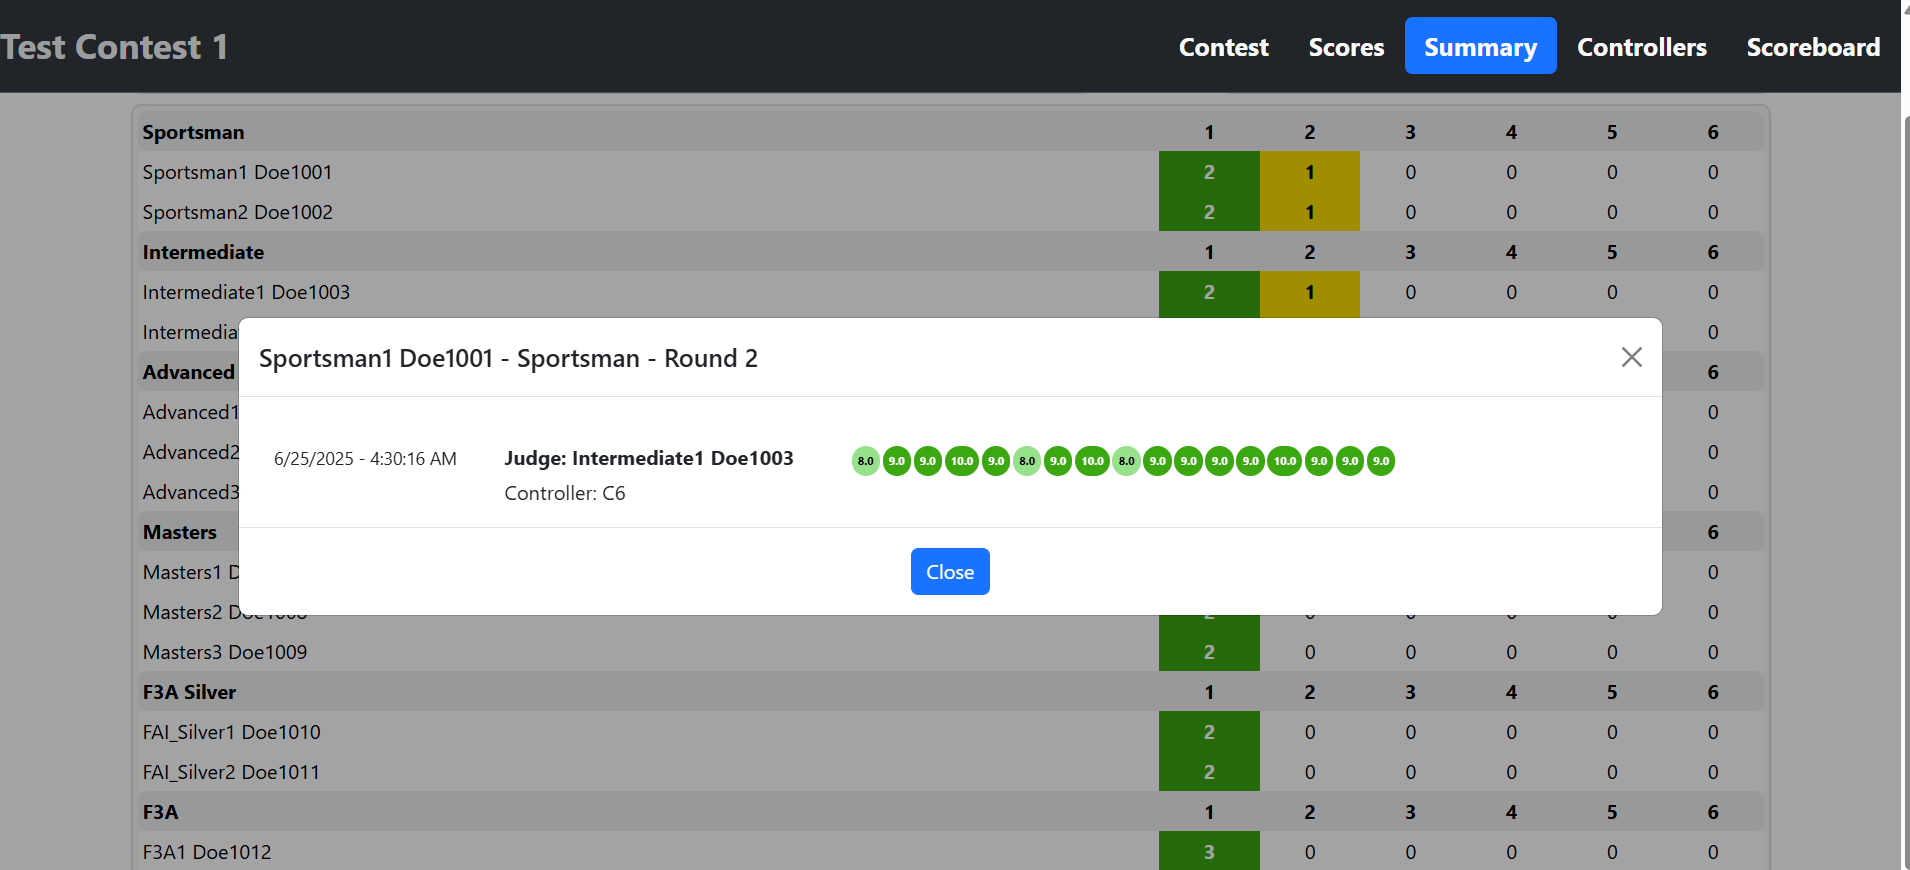Go to the Controllers tab

[1641, 47]
